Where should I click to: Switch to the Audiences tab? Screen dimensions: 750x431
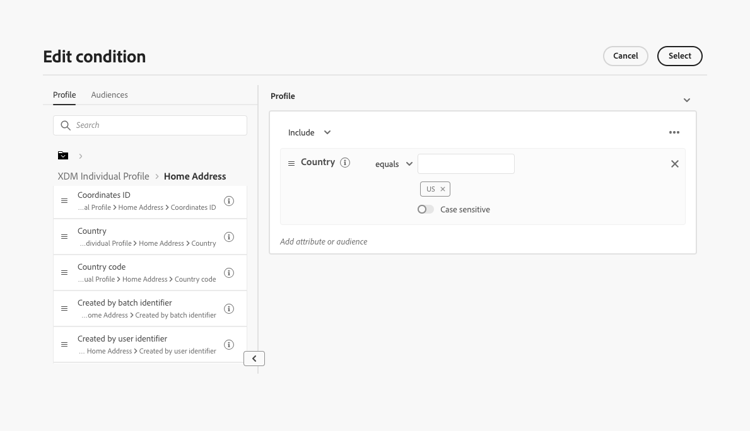tap(109, 95)
